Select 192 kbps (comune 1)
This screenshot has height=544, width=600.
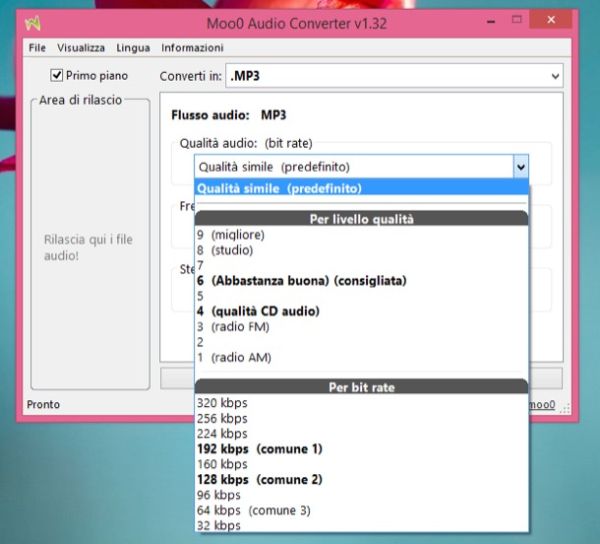coord(259,449)
